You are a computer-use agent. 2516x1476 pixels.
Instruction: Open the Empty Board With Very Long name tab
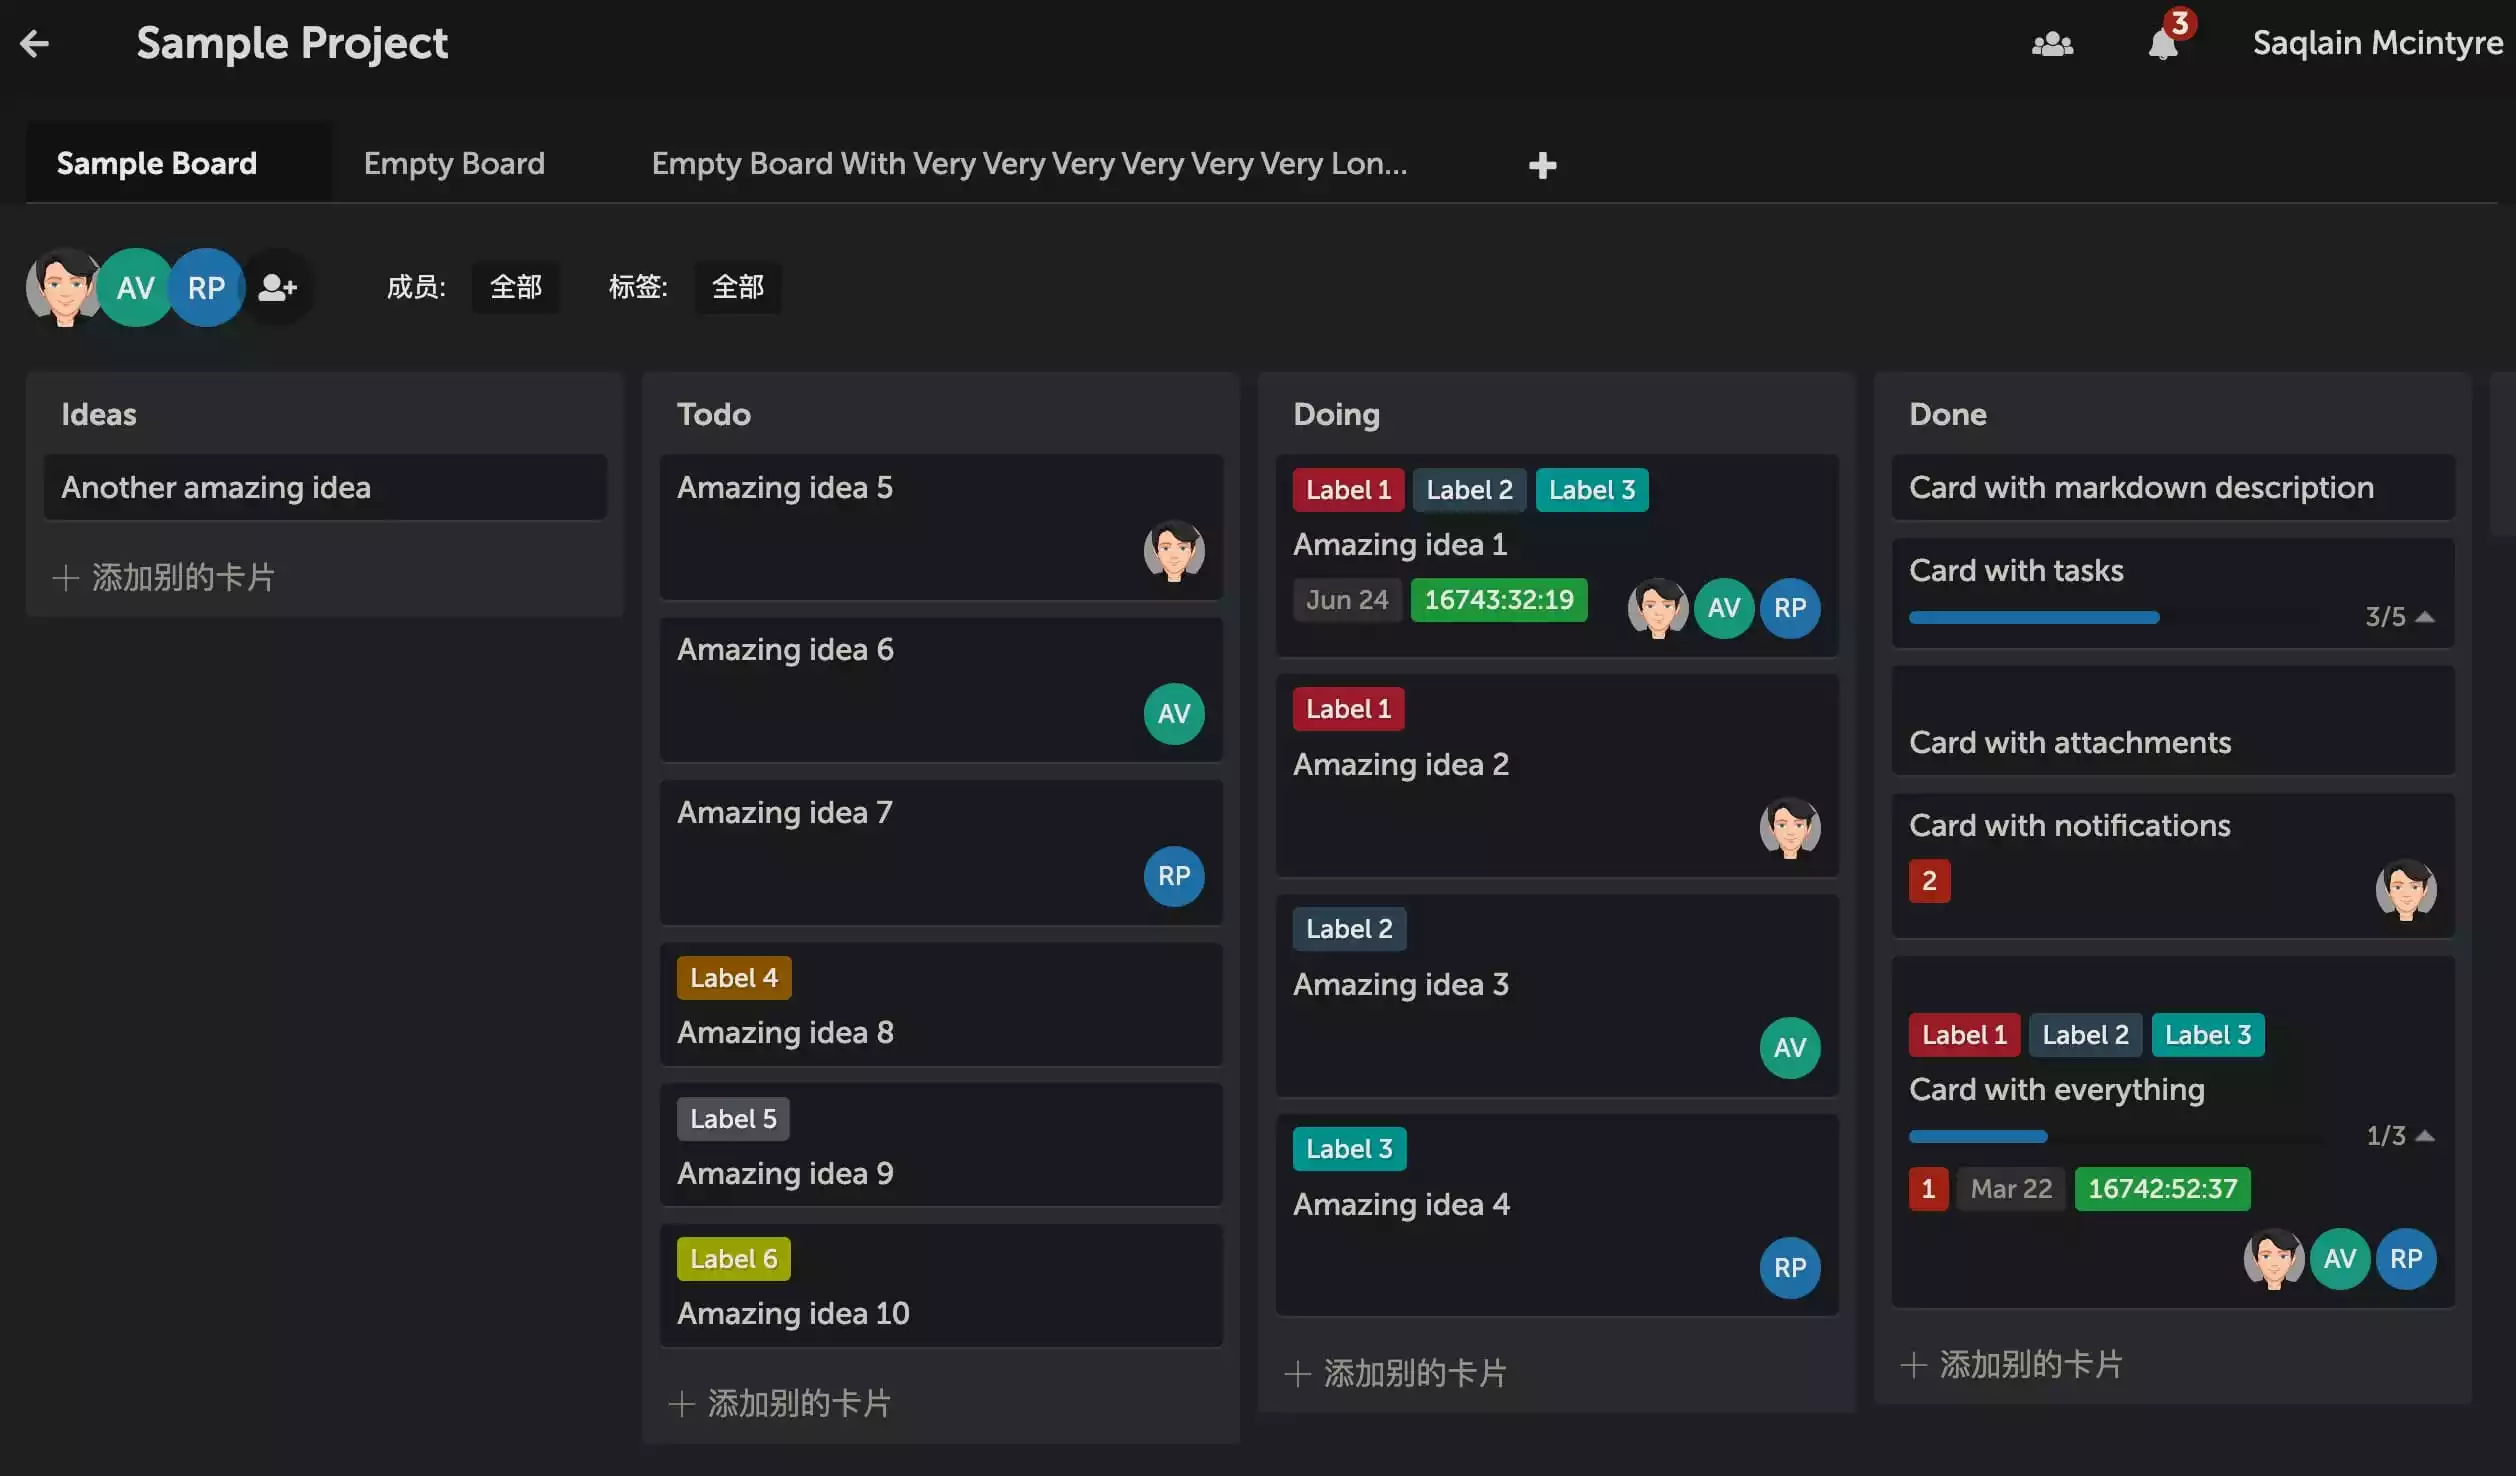click(x=1029, y=164)
